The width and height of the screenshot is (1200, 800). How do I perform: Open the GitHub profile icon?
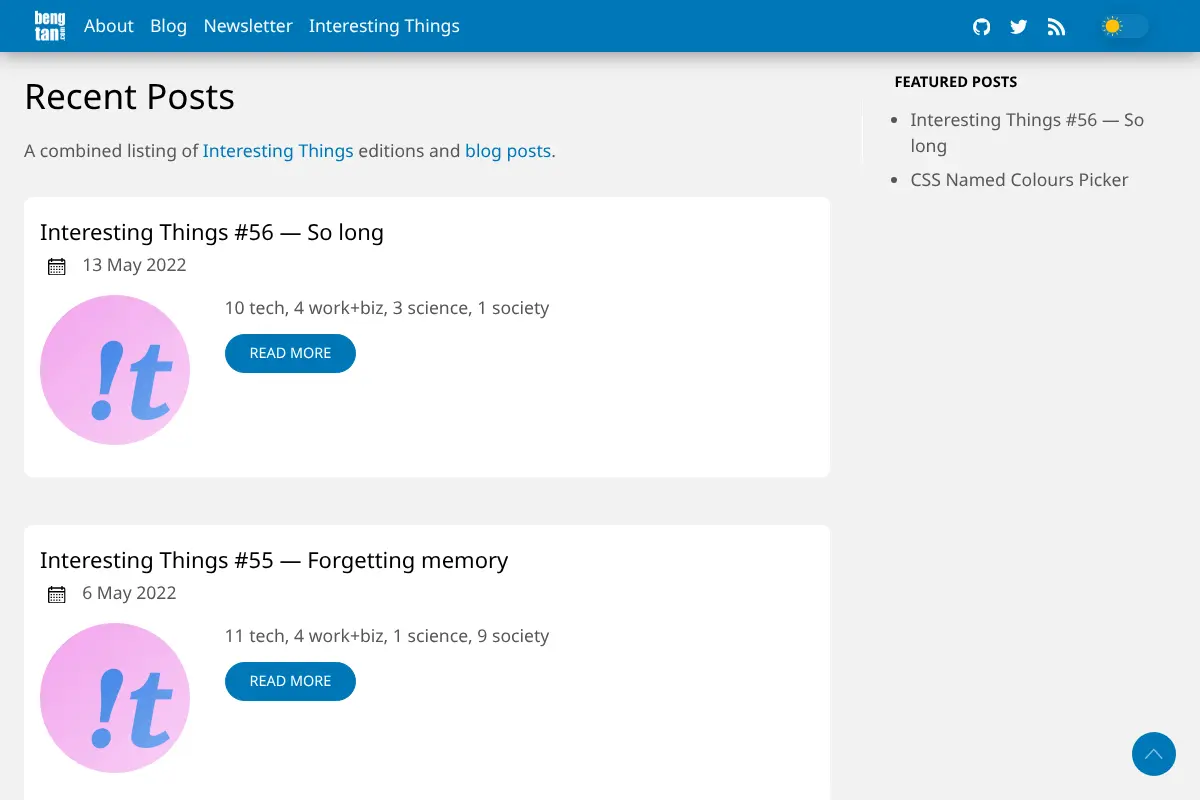pyautogui.click(x=981, y=27)
